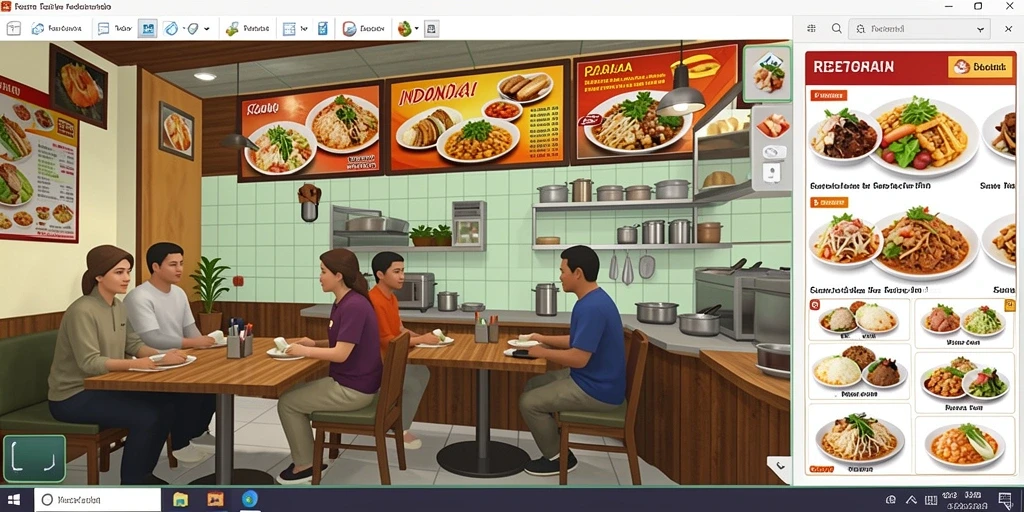Screen dimensions: 1024x512
Task: Open File Explorer from the taskbar
Action: [x=180, y=500]
